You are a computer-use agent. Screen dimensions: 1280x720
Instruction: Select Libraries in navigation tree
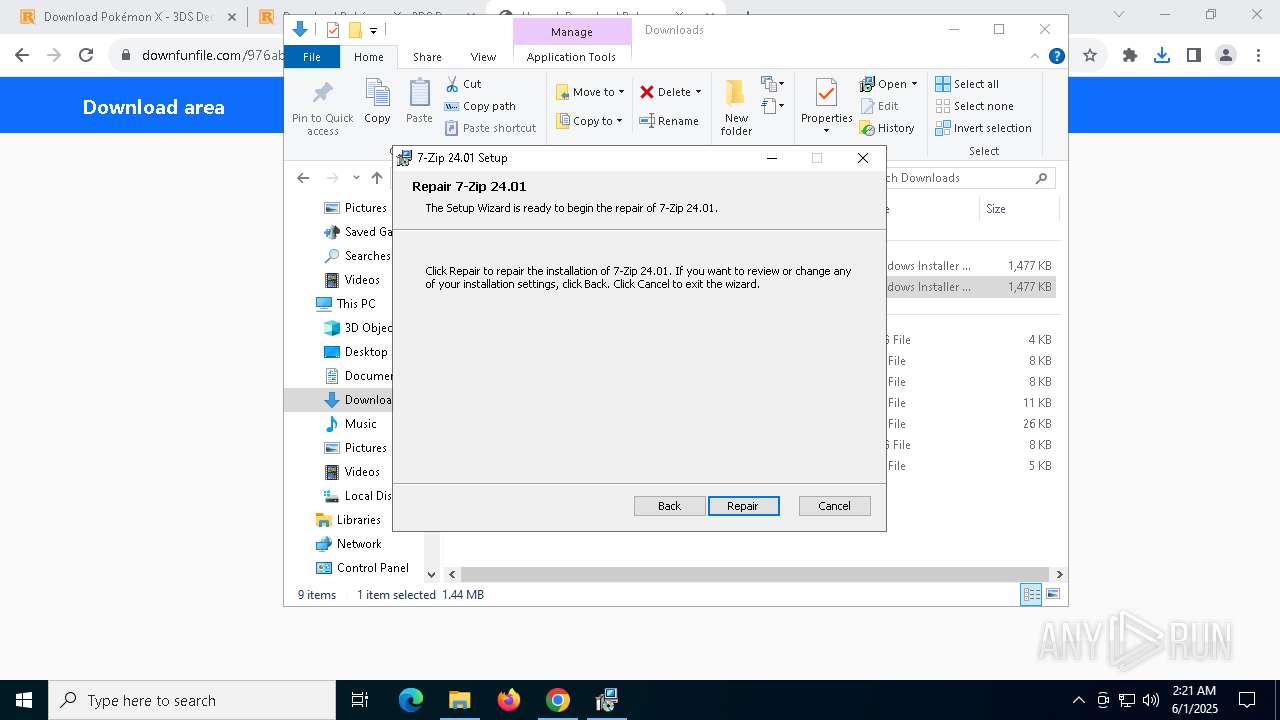[x=348, y=520]
